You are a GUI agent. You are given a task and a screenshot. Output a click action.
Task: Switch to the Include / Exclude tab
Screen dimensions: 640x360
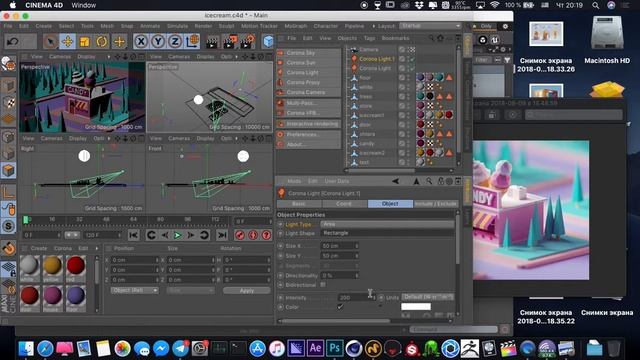436,203
